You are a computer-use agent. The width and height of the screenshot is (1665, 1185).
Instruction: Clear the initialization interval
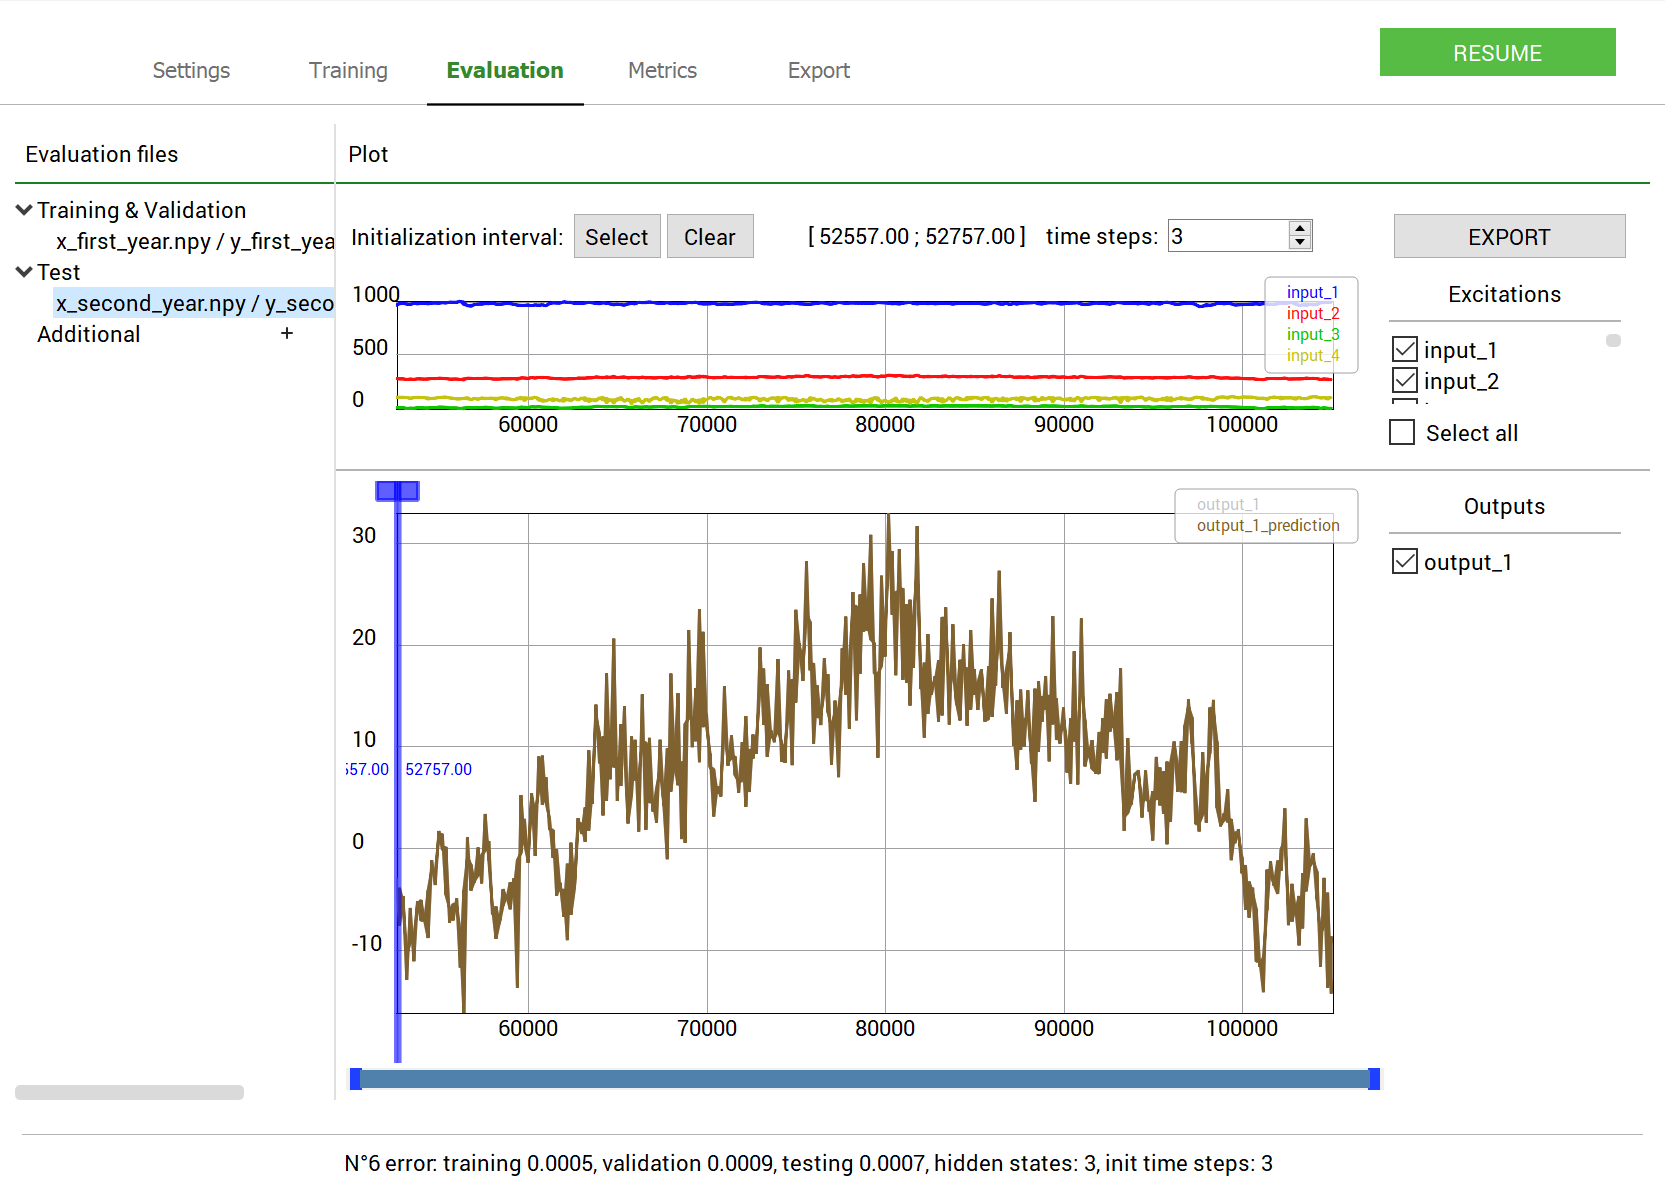(x=710, y=236)
